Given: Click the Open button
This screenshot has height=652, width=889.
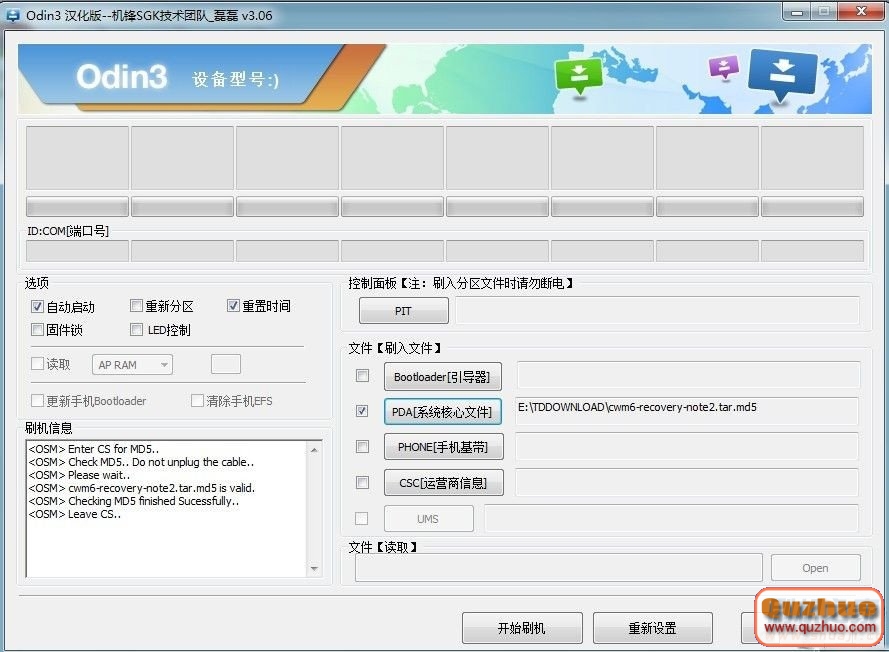Looking at the screenshot, I should [x=815, y=568].
